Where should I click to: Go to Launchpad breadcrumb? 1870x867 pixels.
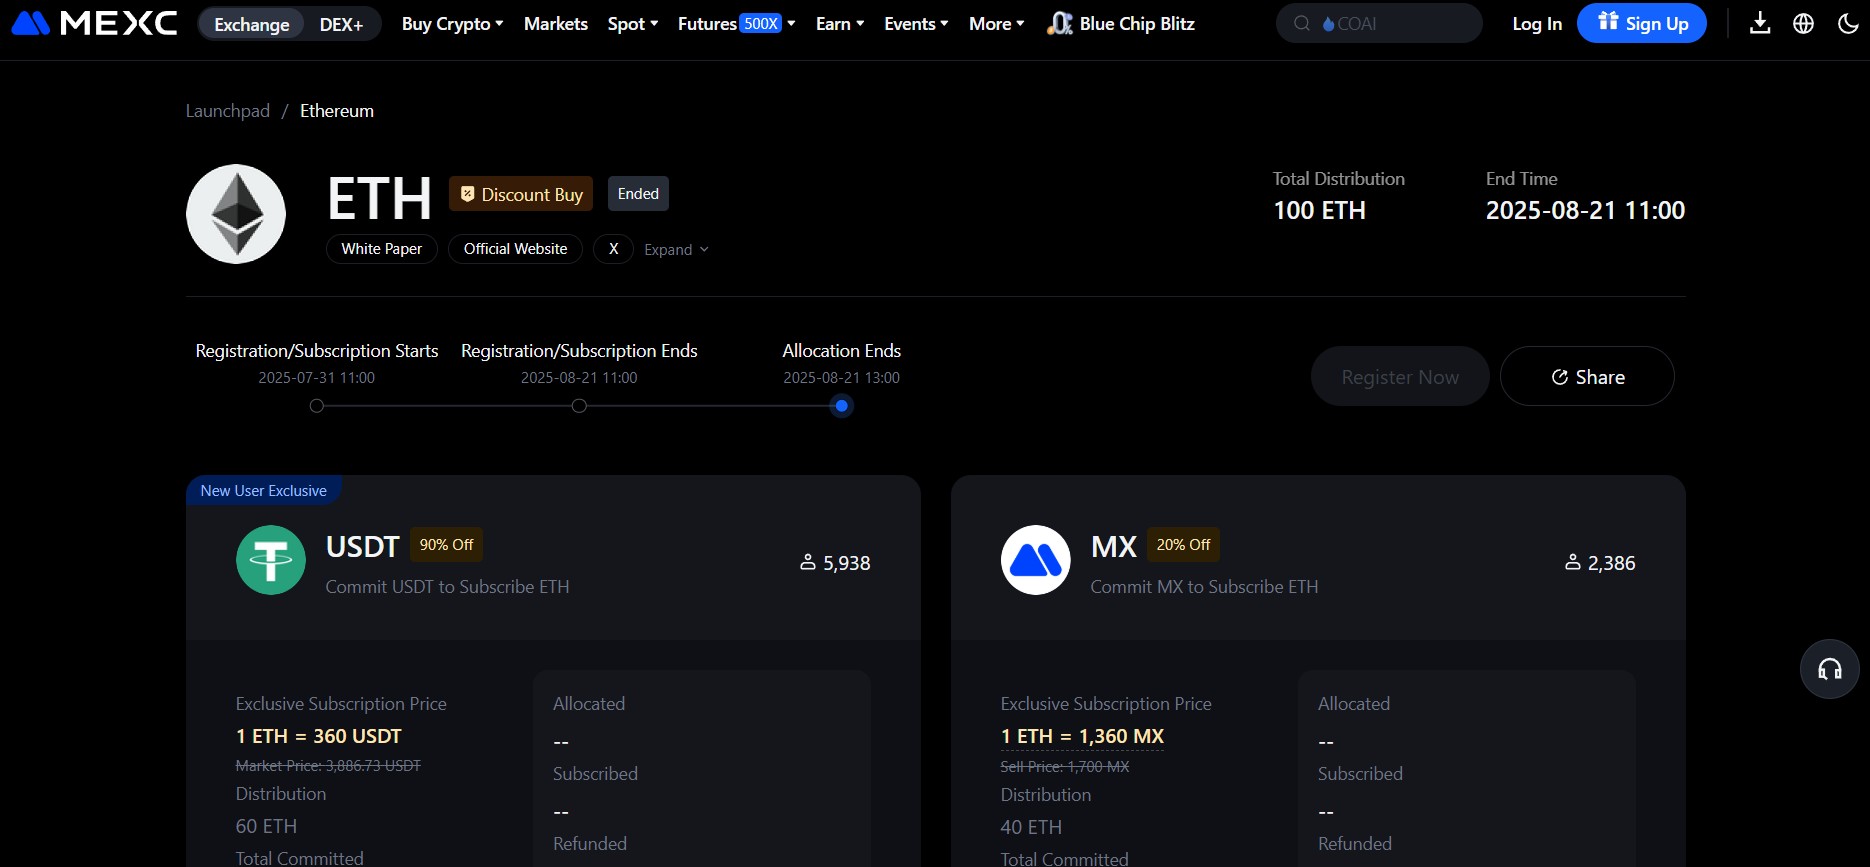tap(228, 111)
